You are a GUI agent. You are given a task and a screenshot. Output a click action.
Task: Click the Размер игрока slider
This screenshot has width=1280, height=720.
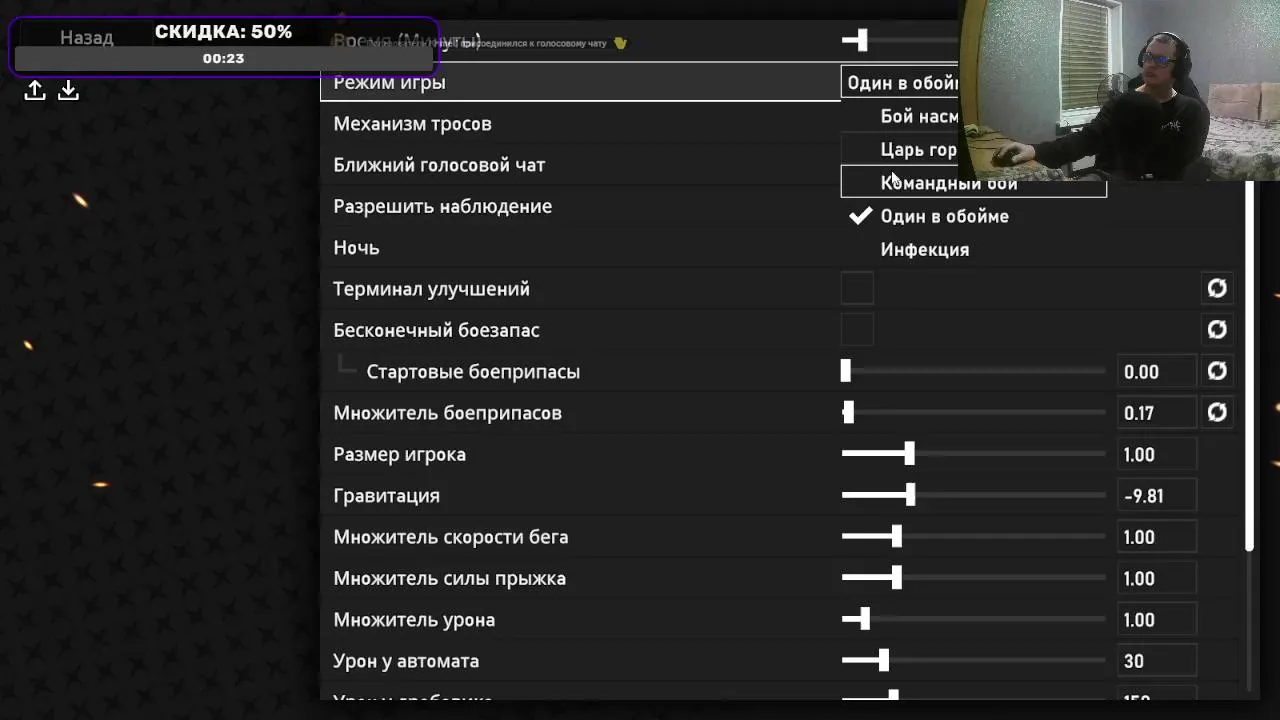[x=973, y=454]
